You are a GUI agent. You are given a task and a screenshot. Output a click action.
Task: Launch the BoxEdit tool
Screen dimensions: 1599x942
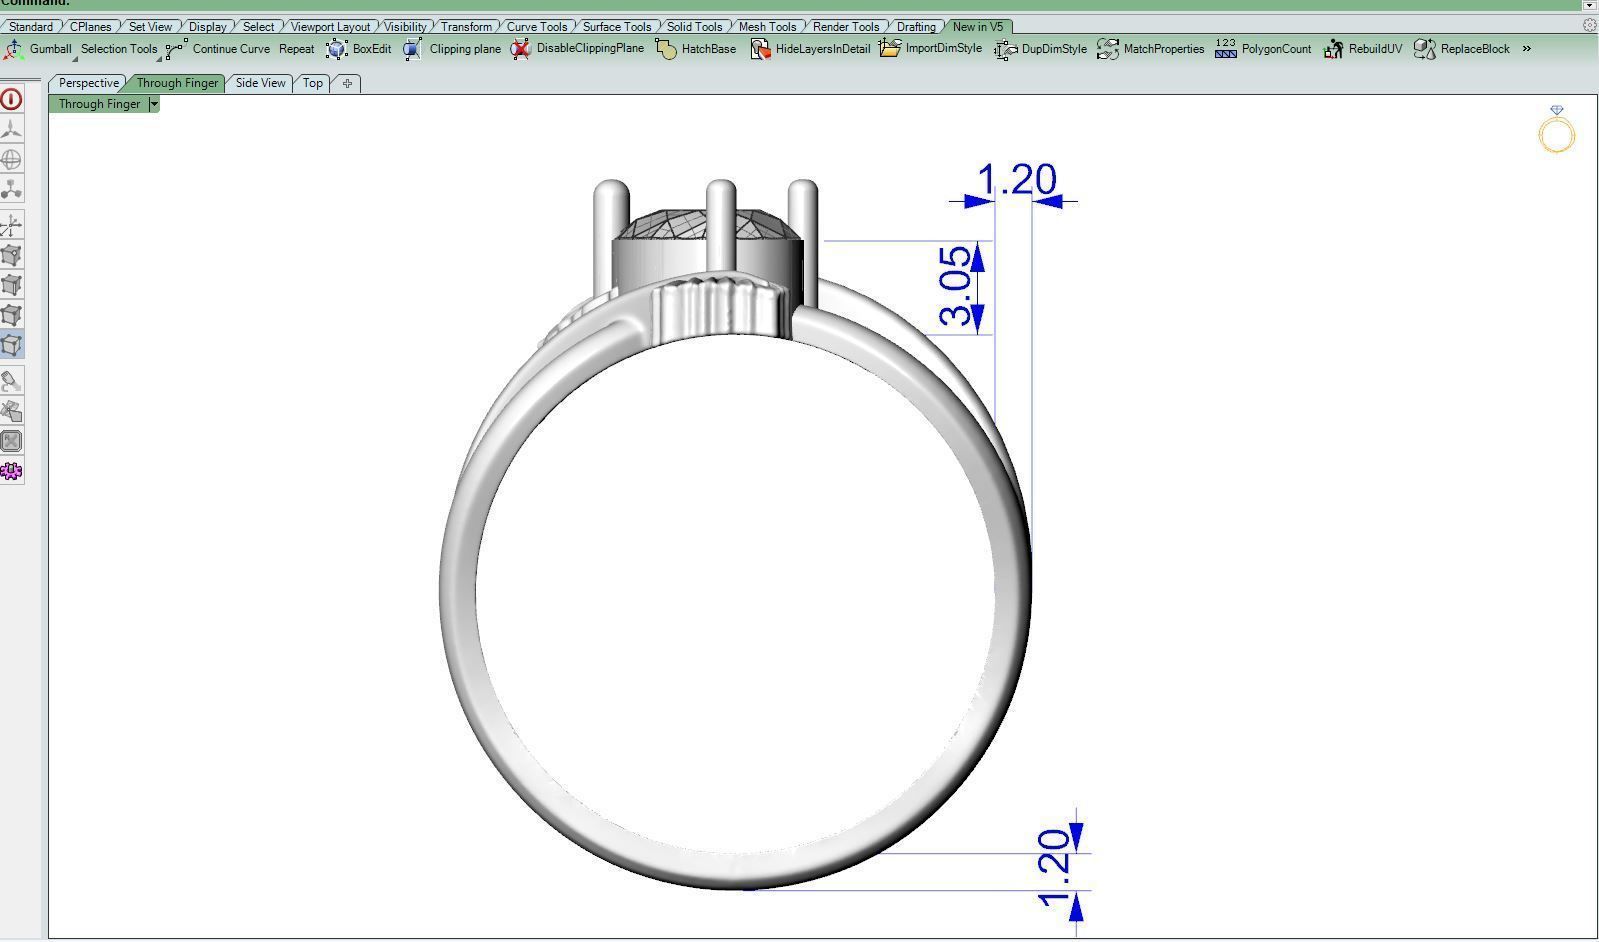coord(358,49)
